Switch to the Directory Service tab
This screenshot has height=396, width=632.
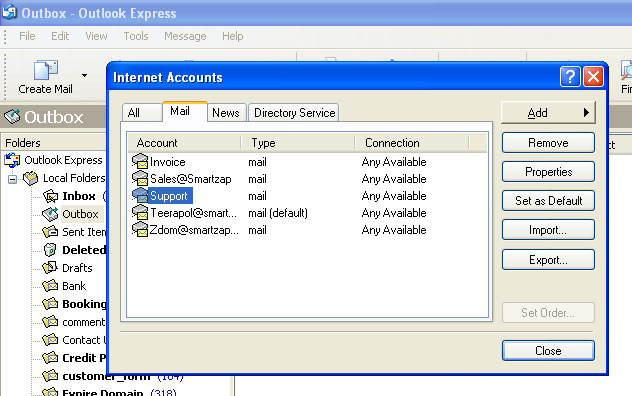point(294,113)
